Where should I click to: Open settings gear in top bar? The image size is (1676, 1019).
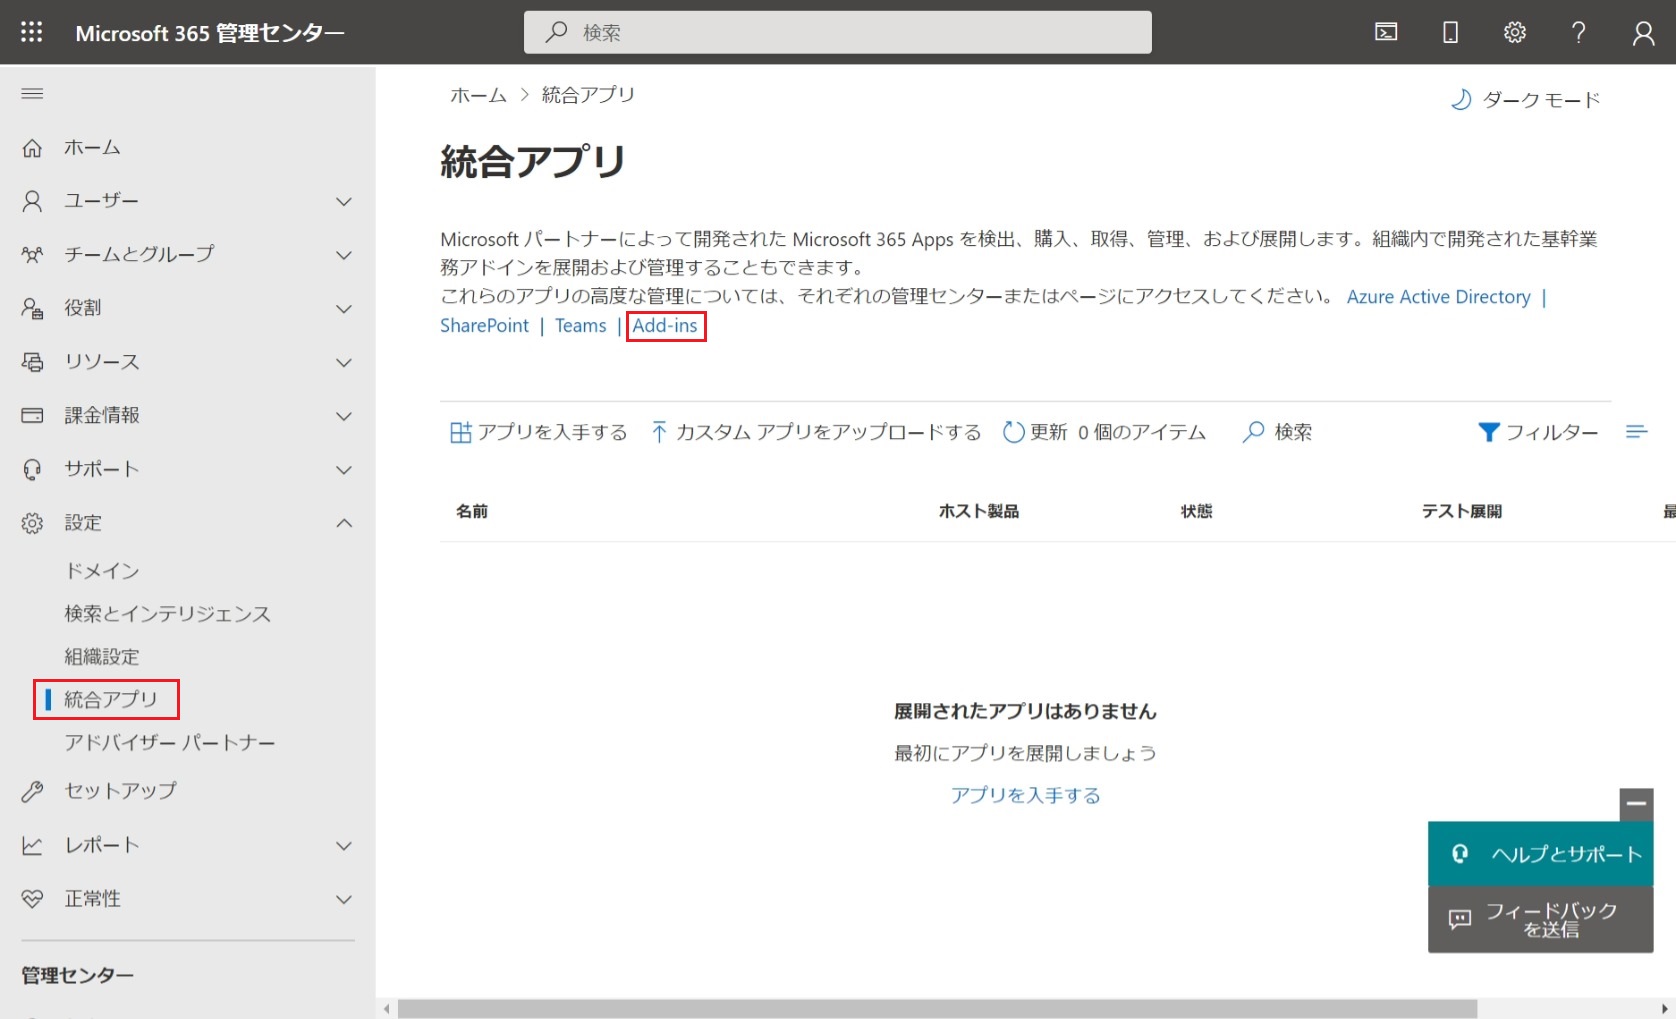(1514, 32)
